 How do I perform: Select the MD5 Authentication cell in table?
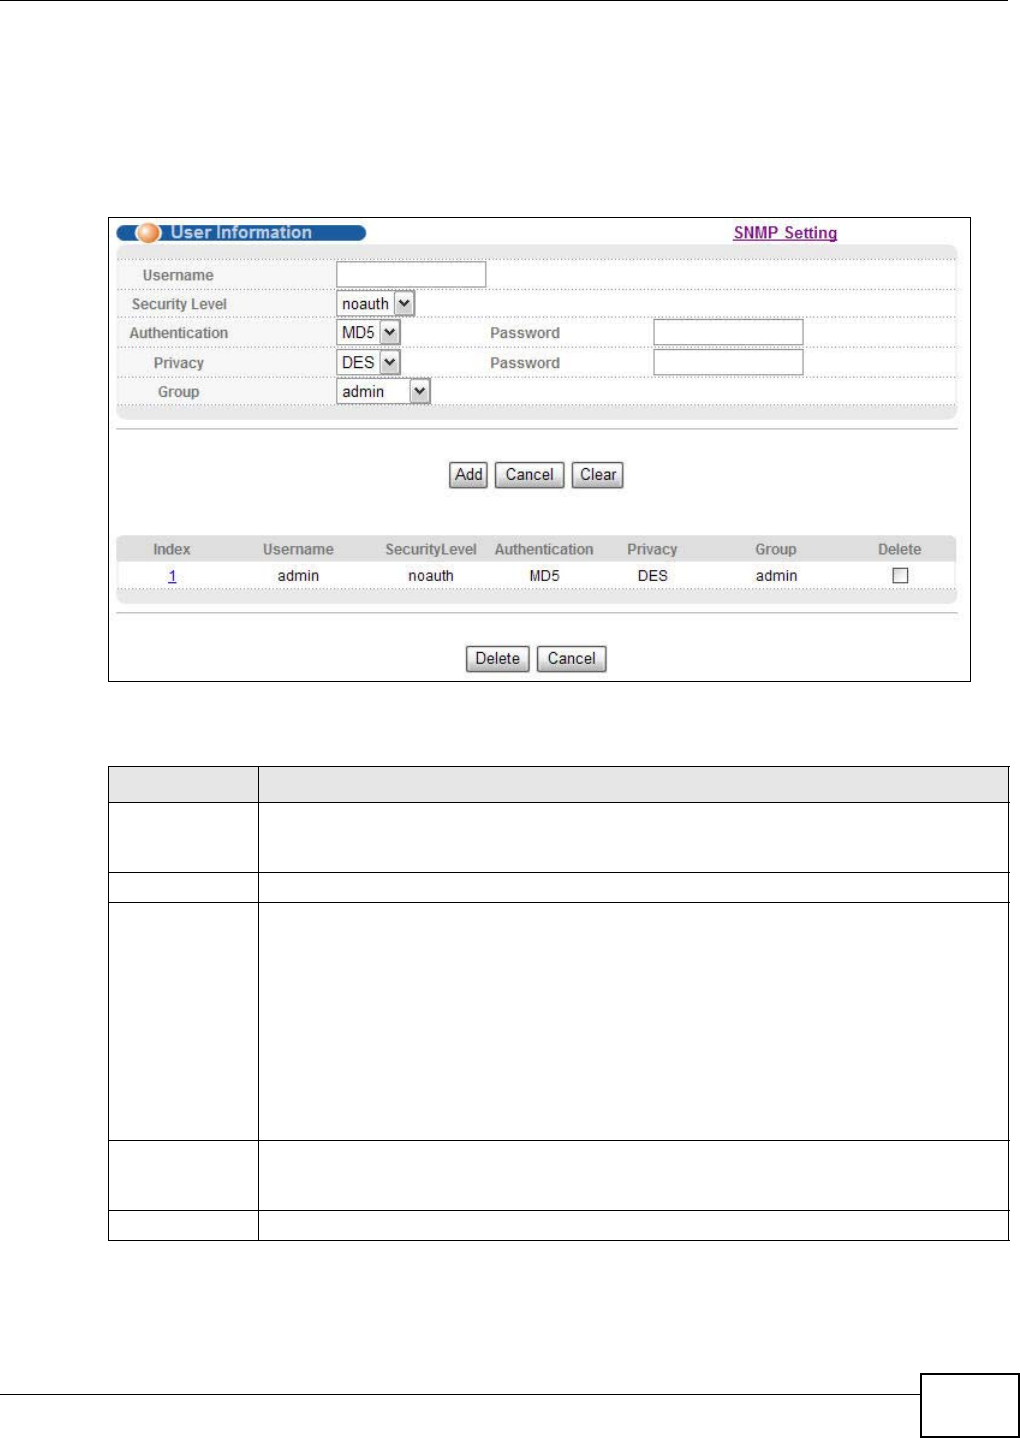tap(544, 576)
